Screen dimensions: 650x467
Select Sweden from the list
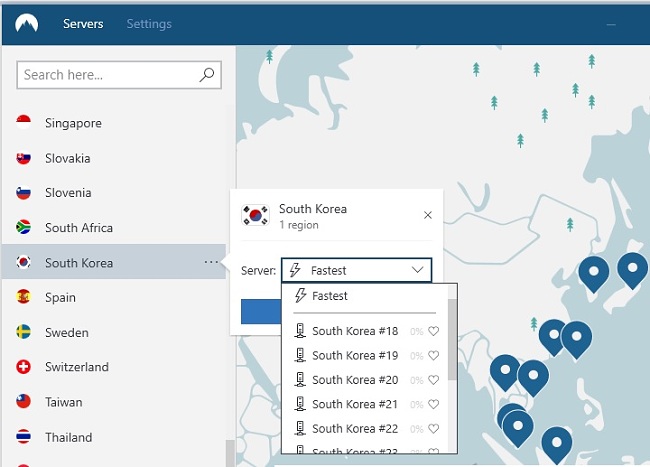pos(114,332)
